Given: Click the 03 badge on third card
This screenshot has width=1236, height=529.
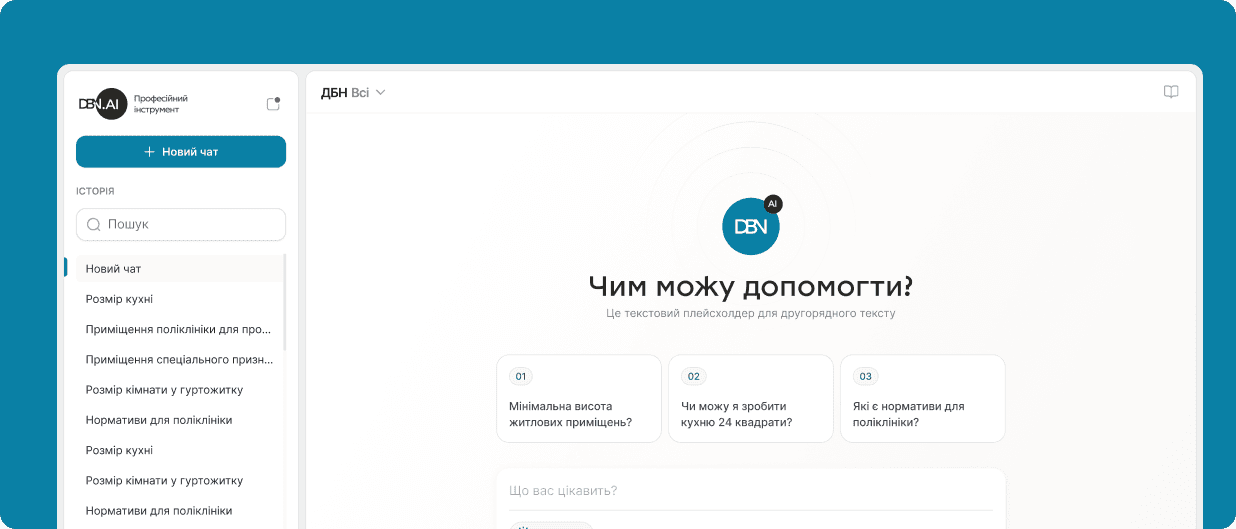Looking at the screenshot, I should [x=866, y=377].
